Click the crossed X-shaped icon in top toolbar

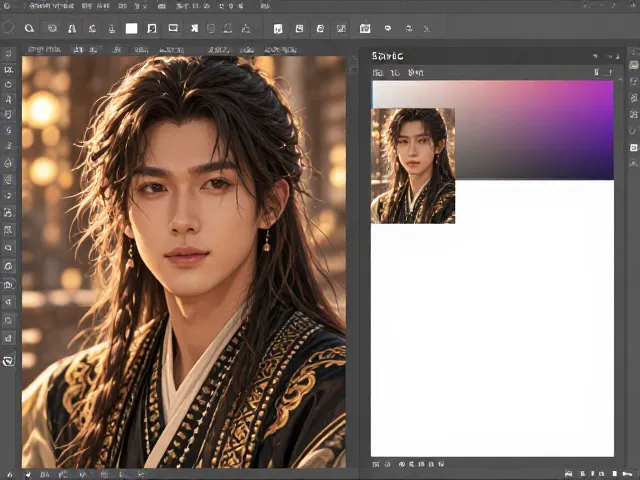point(194,28)
